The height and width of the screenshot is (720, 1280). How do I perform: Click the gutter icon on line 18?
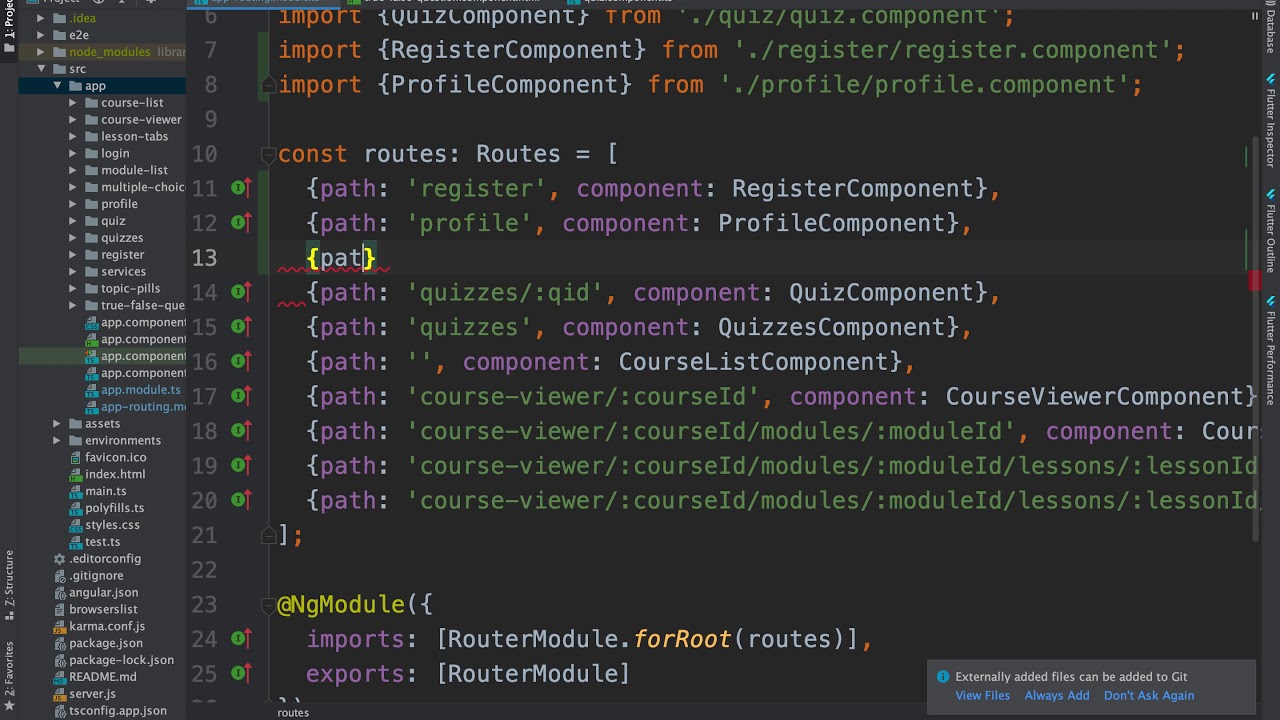pyautogui.click(x=241, y=430)
